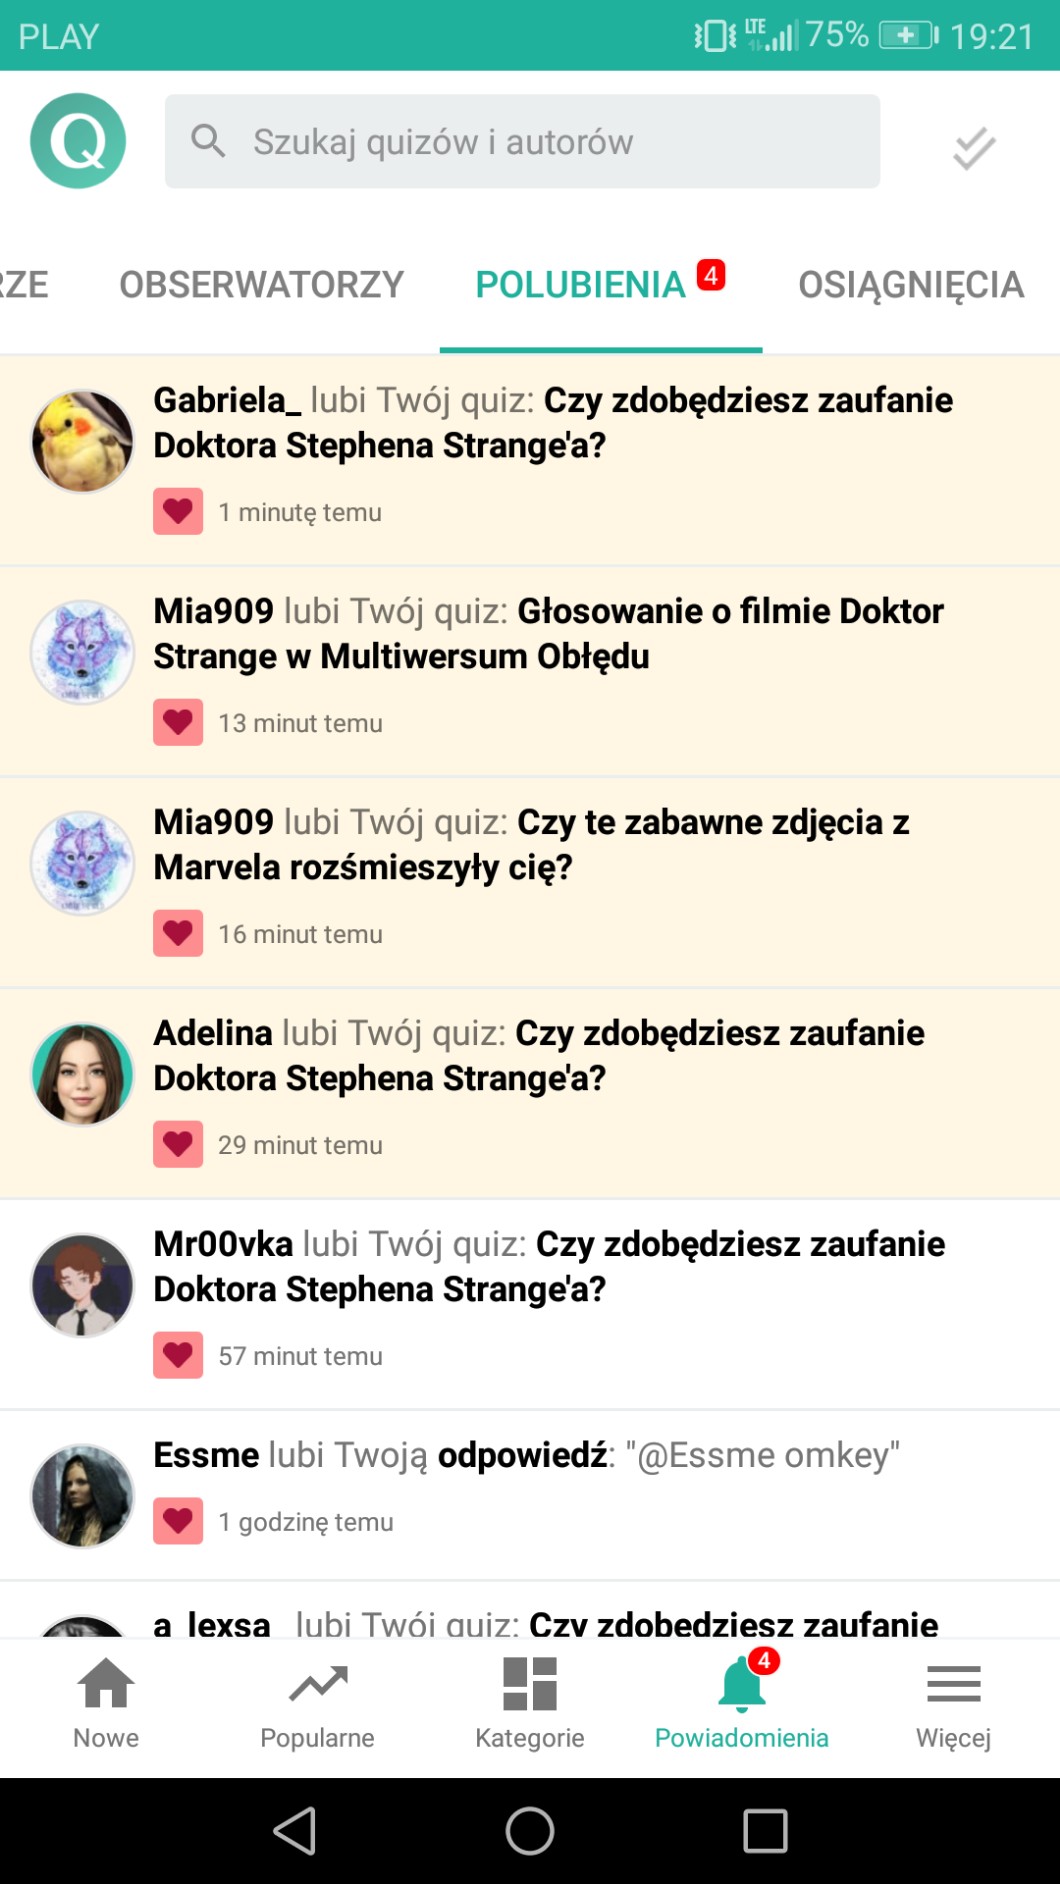Switch to the OSIĄGNIĘCIA tab
1060x1884 pixels.
pos(911,285)
